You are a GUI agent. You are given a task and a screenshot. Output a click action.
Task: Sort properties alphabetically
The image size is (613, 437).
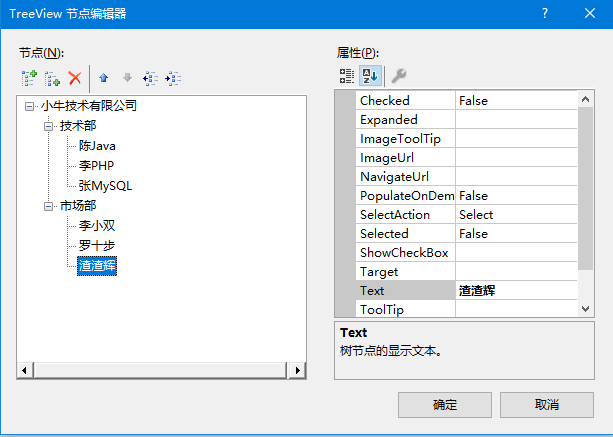click(x=370, y=76)
